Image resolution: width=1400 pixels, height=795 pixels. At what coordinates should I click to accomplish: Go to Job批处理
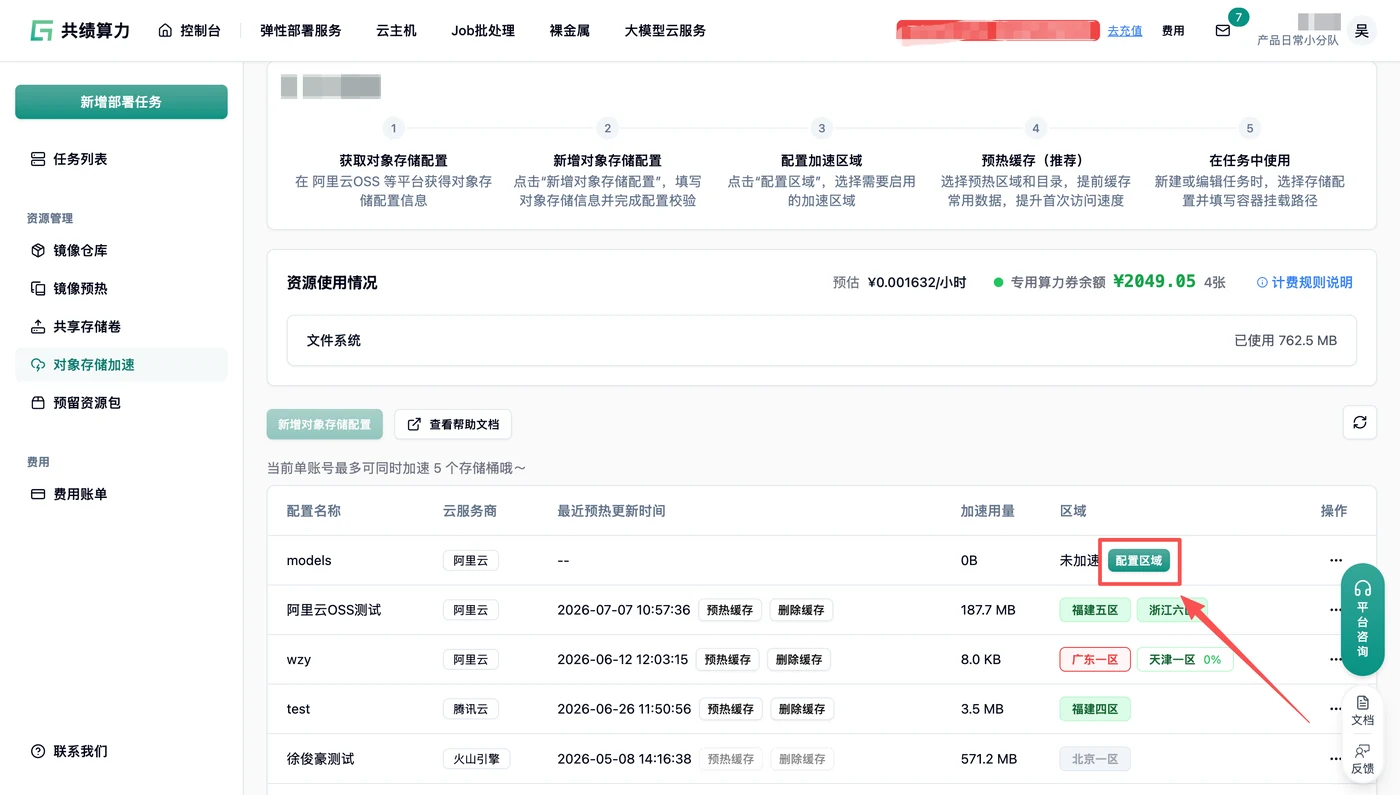(483, 31)
